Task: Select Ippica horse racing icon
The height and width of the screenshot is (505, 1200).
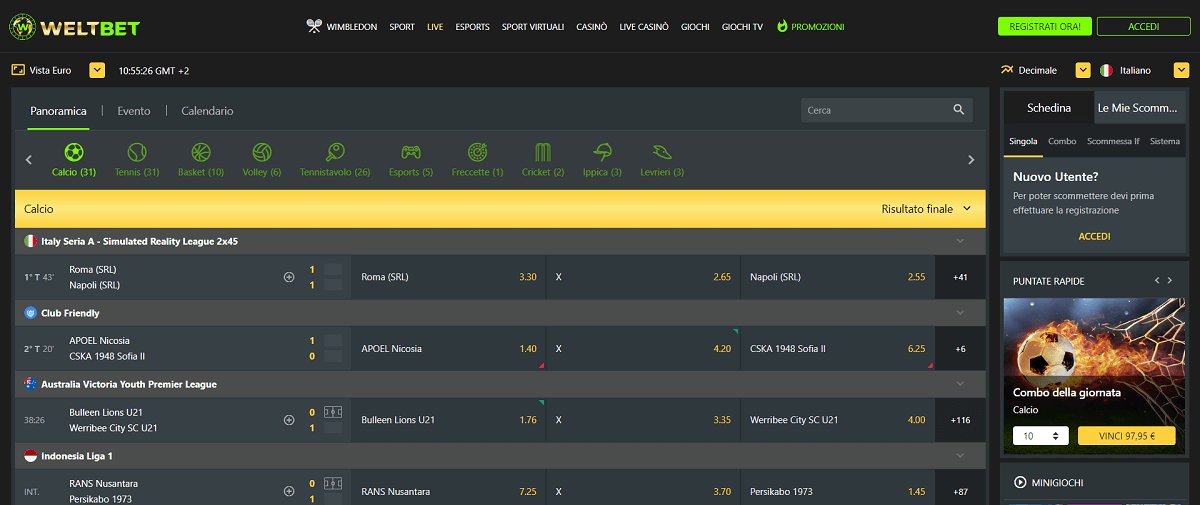Action: 602,153
